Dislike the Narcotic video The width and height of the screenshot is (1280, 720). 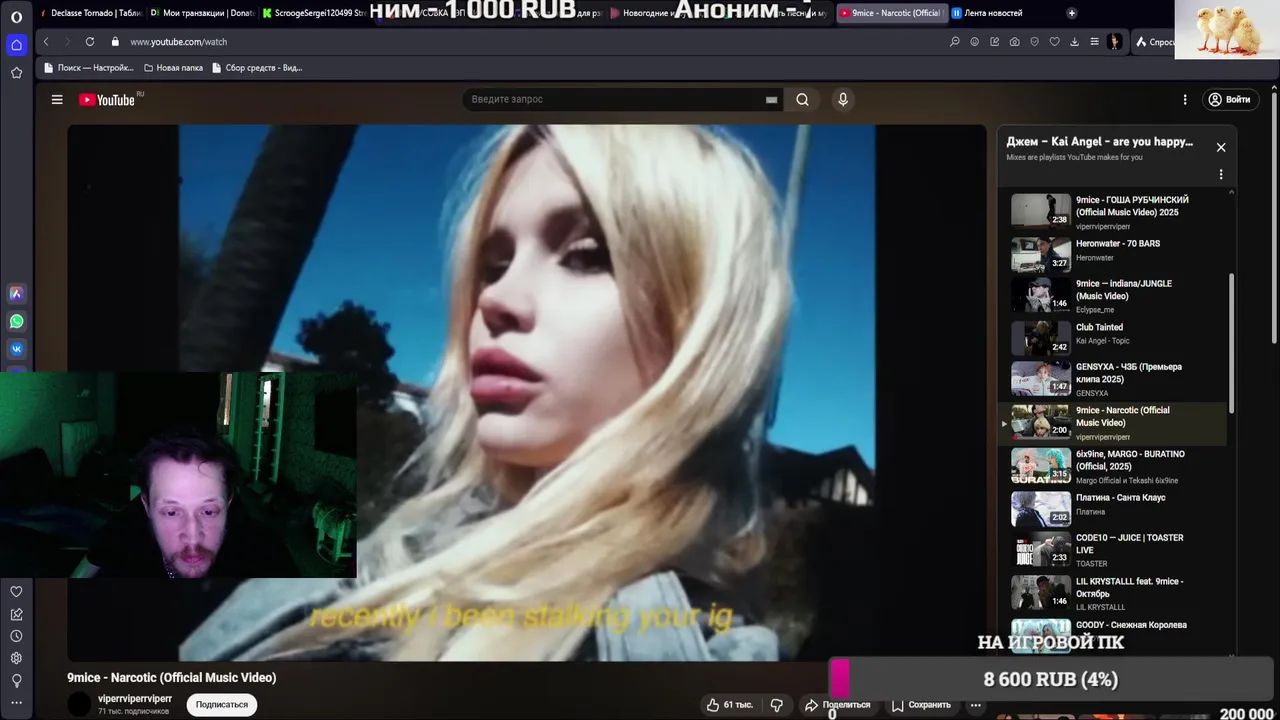[777, 705]
